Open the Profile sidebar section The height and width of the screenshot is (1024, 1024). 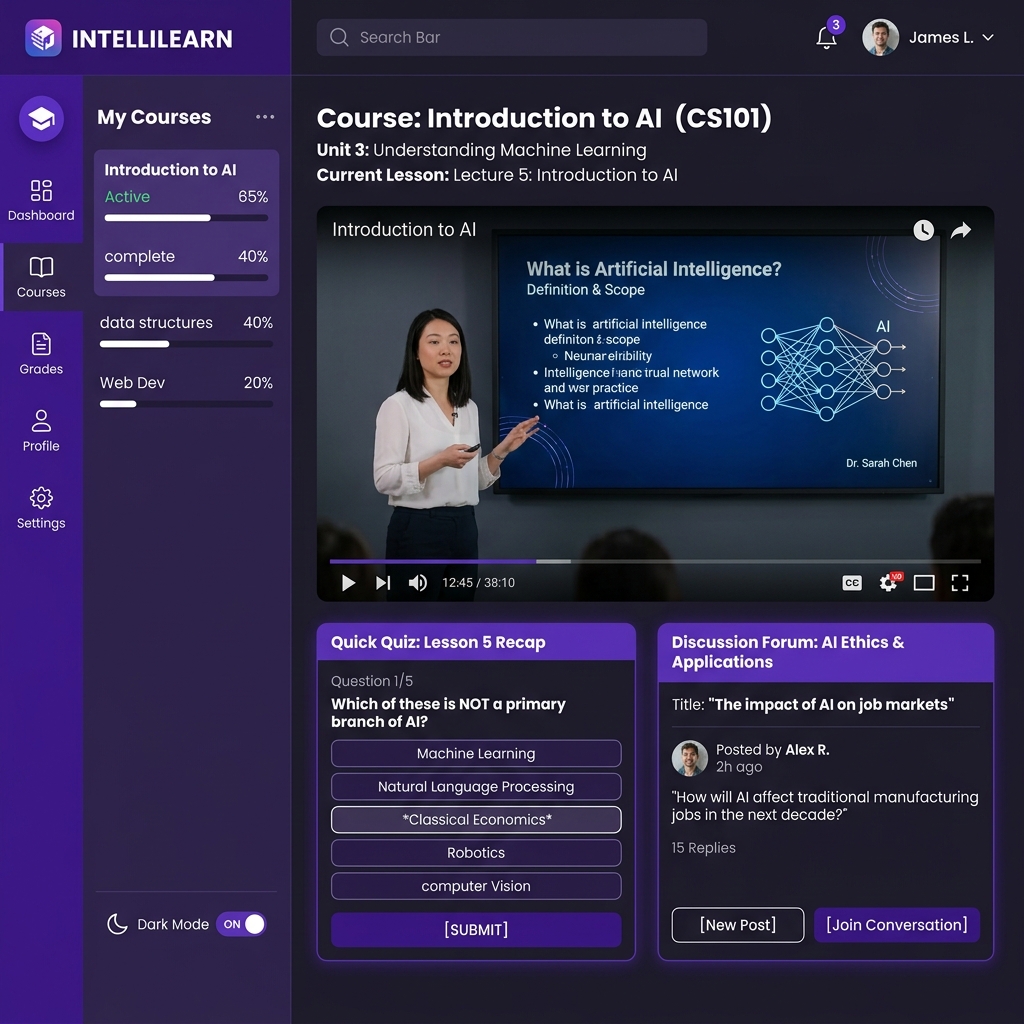pos(41,432)
